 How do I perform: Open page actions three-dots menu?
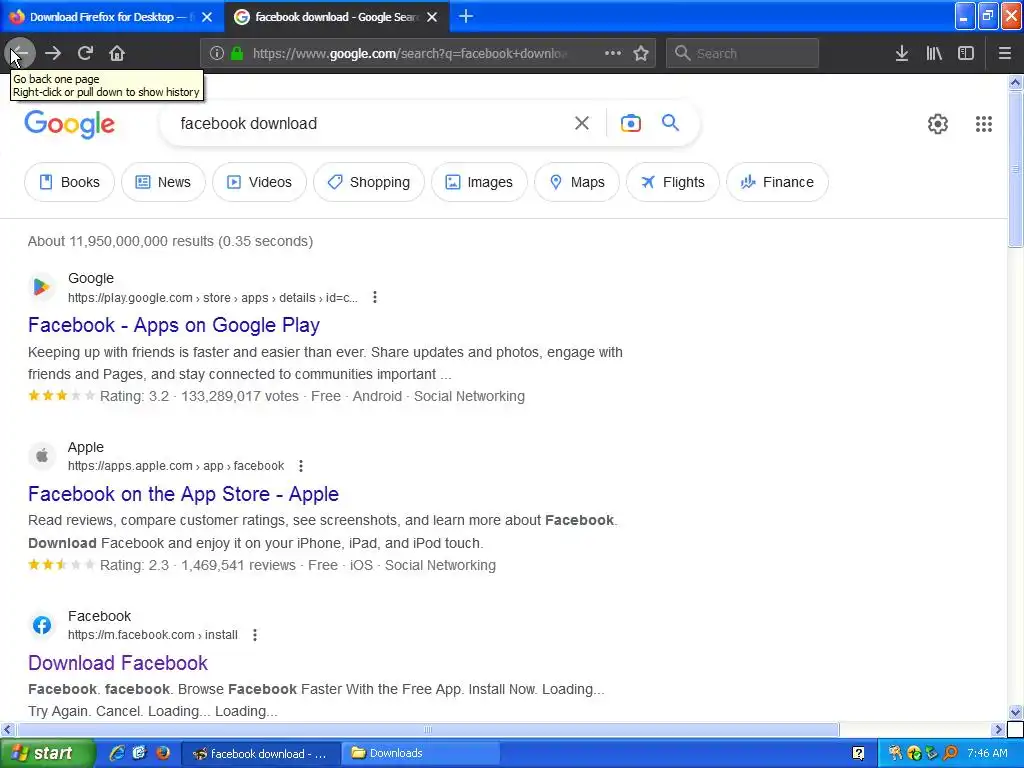pos(613,54)
